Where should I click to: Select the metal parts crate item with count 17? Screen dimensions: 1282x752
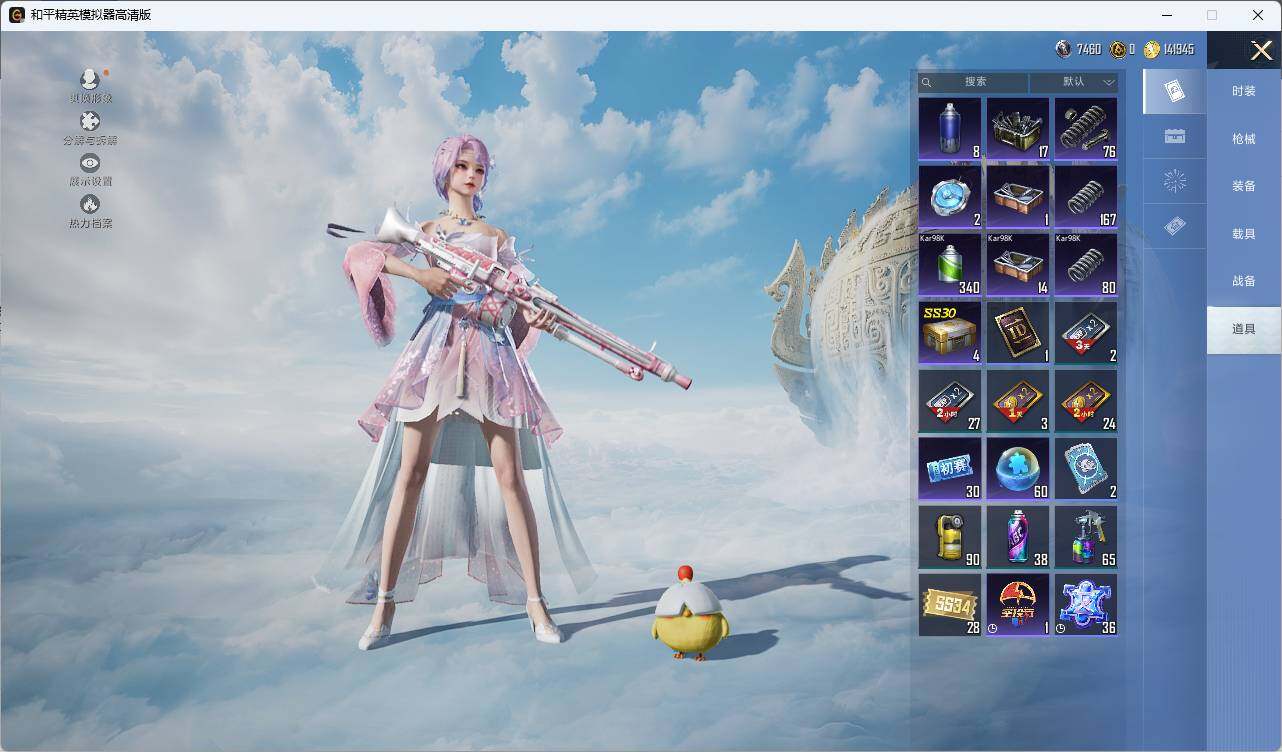point(1018,129)
